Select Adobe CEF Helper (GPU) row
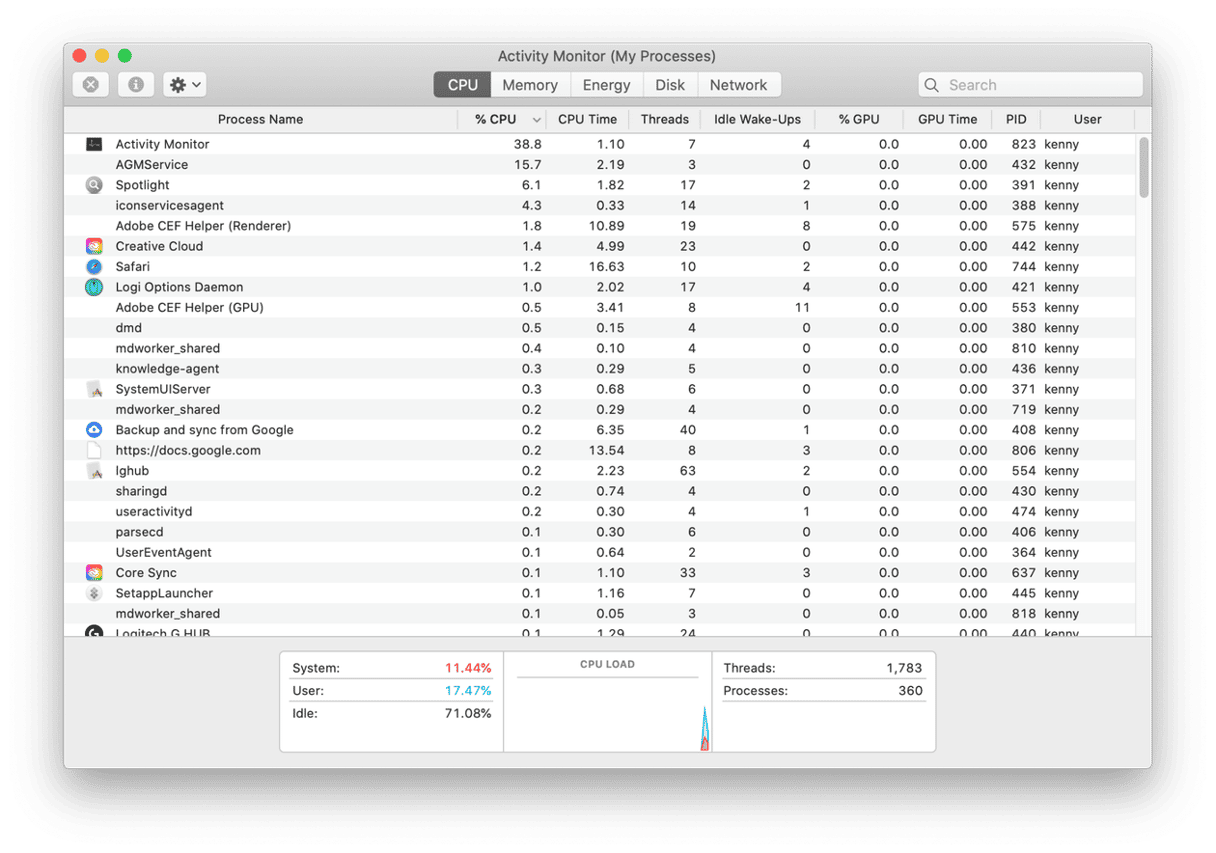1216x853 pixels. click(x=600, y=308)
